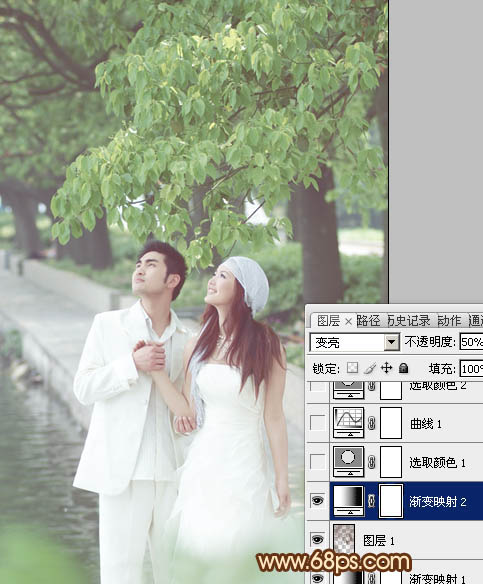Screen dimensions: 483x584
Task: Show the 曲线 1 layer visibility box
Action: pyautogui.click(x=317, y=423)
